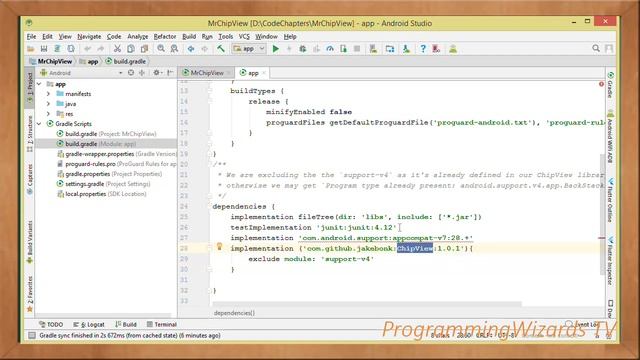
Task: Click the Cut scissors icon
Action: (117, 49)
